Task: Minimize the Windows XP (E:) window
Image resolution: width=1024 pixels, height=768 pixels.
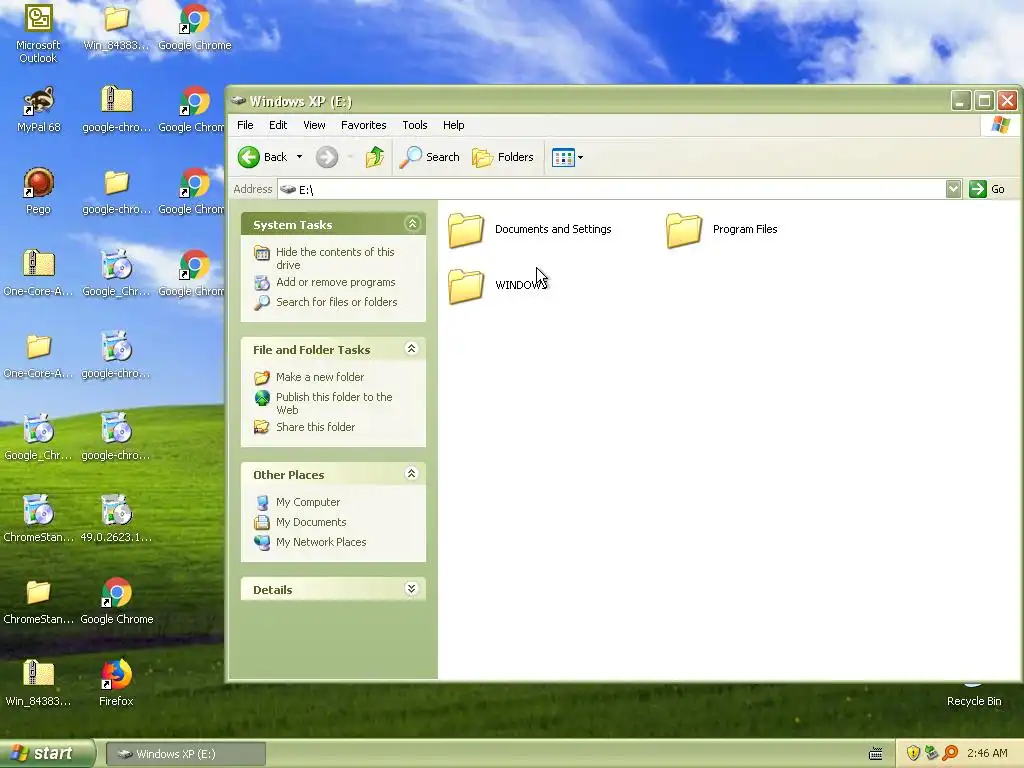Action: pos(961,101)
